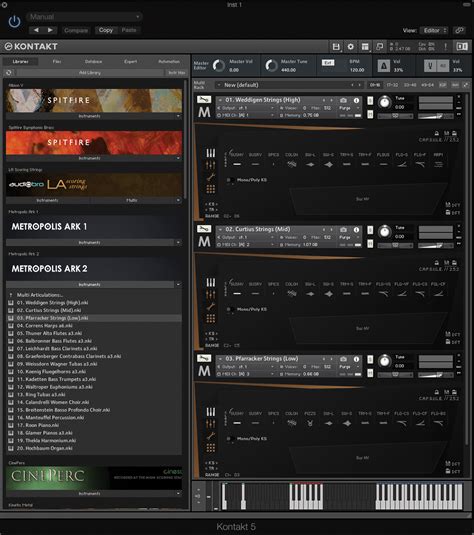Click the Compare button
Screen dimensions: 474x535
(x=76, y=30)
